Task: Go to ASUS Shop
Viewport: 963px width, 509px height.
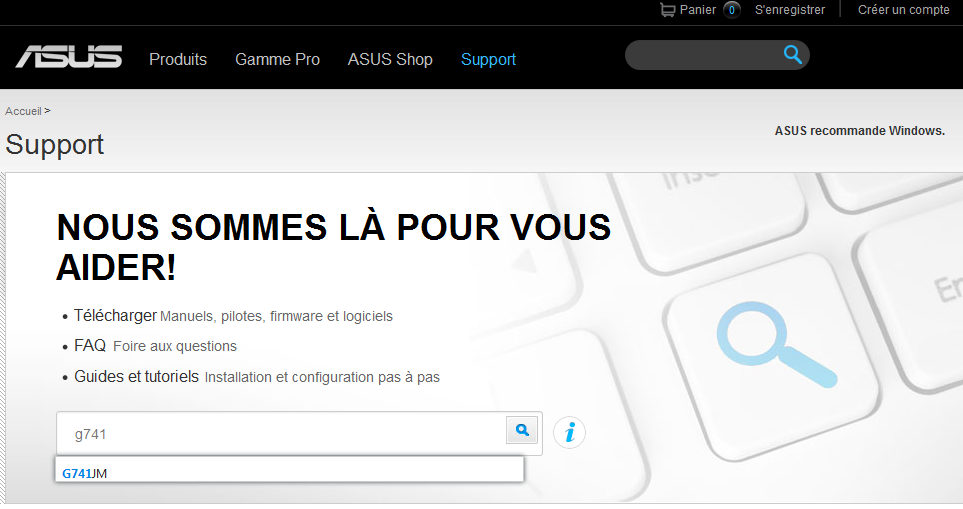Action: [x=390, y=59]
